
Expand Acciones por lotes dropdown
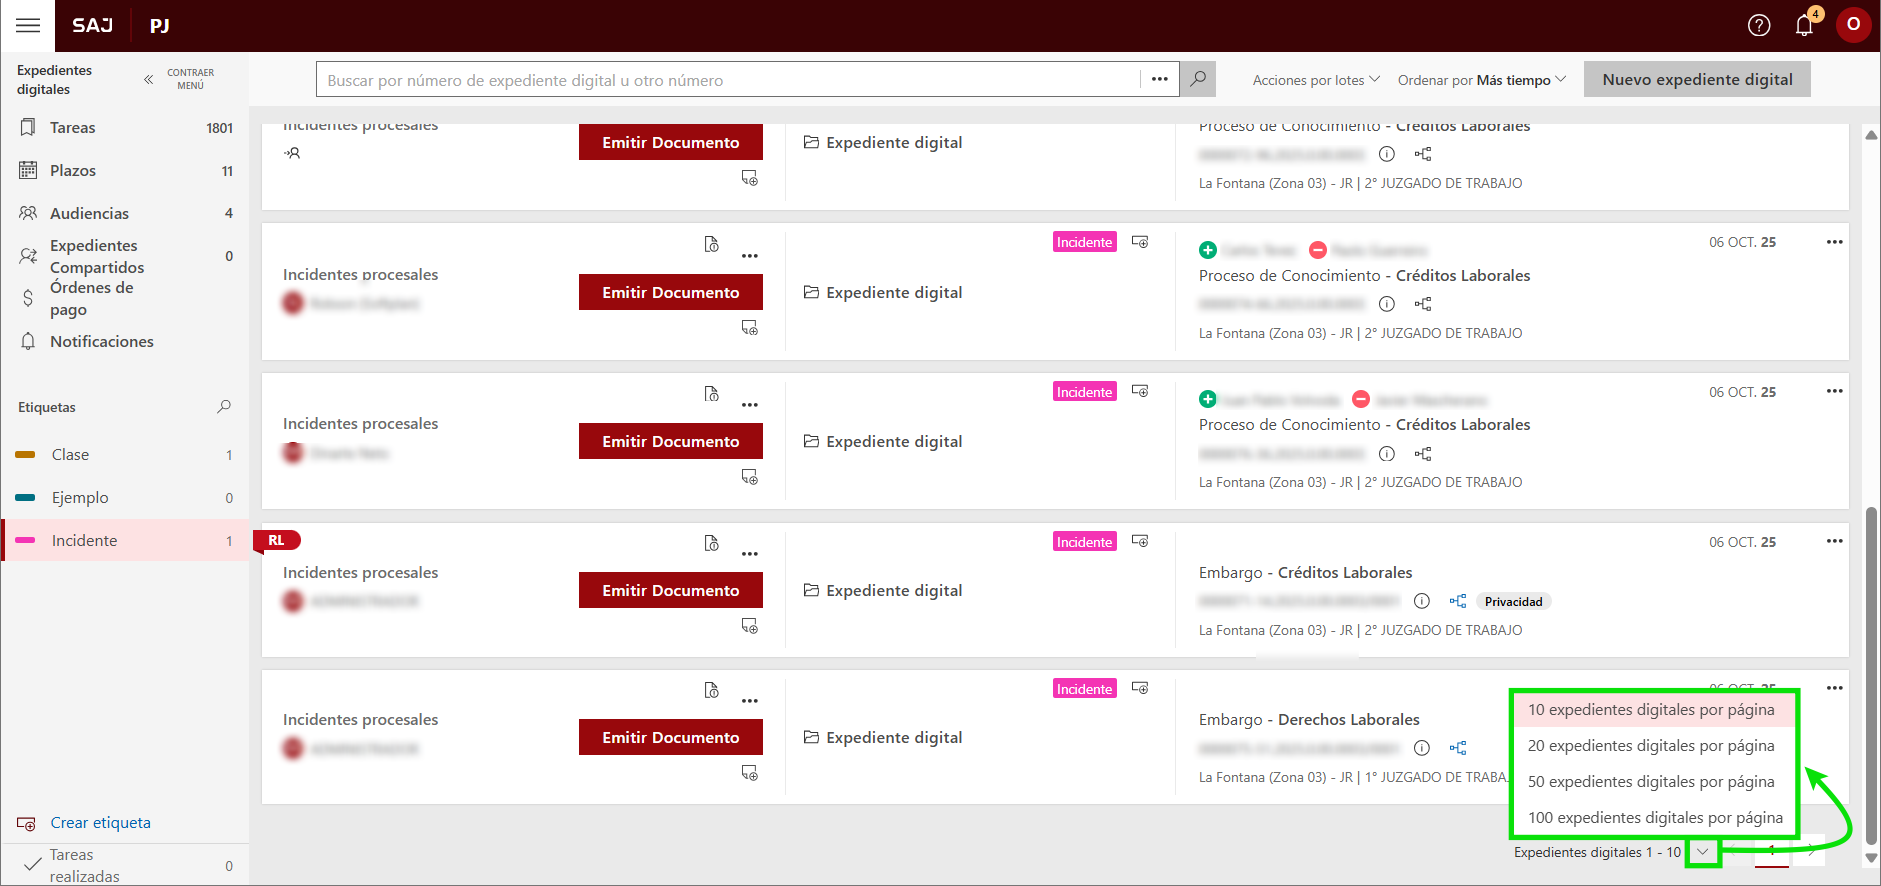tap(1315, 80)
